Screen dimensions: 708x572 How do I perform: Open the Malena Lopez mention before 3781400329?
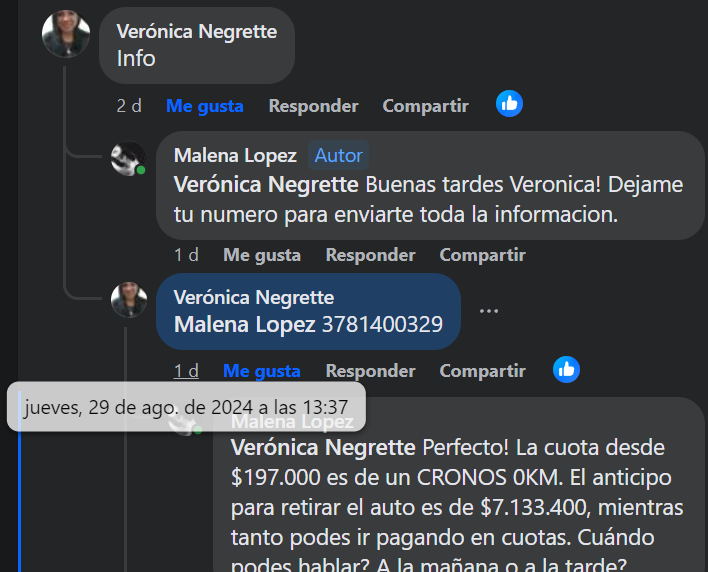(x=244, y=325)
